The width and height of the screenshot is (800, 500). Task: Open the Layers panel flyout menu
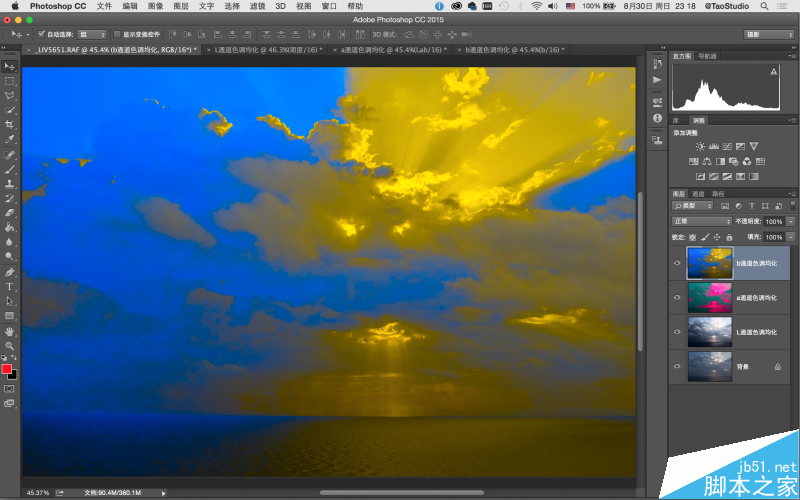pyautogui.click(x=792, y=194)
